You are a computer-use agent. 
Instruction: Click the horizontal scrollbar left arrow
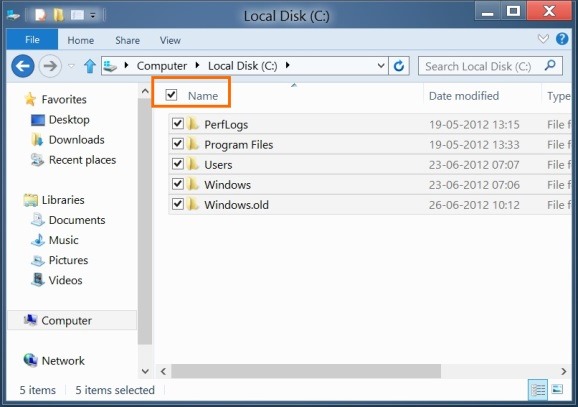coord(163,371)
